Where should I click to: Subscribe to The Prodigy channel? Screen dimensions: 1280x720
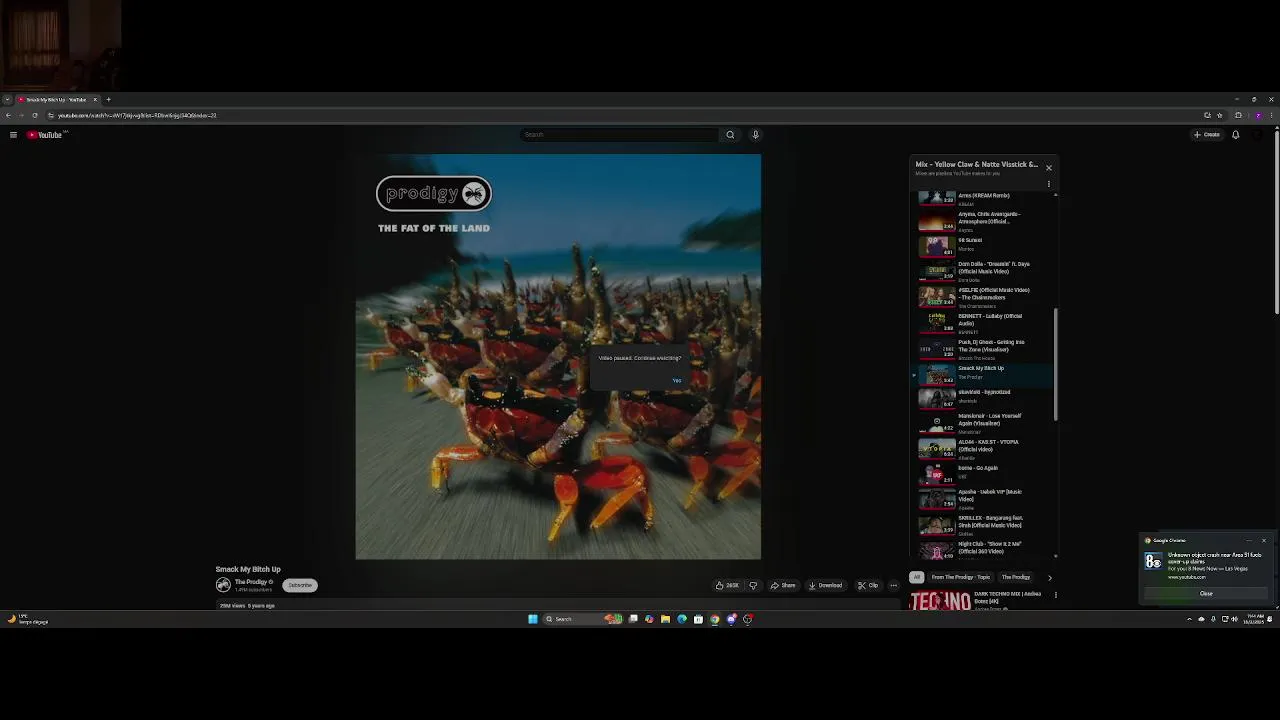(x=300, y=585)
